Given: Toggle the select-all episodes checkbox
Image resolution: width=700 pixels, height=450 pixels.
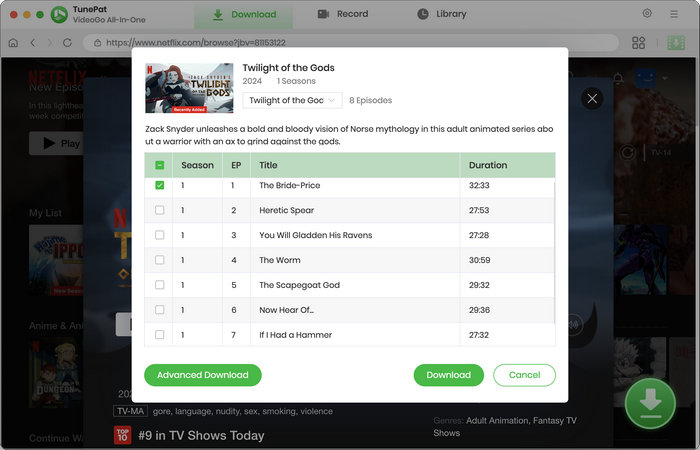Looking at the screenshot, I should (x=159, y=165).
